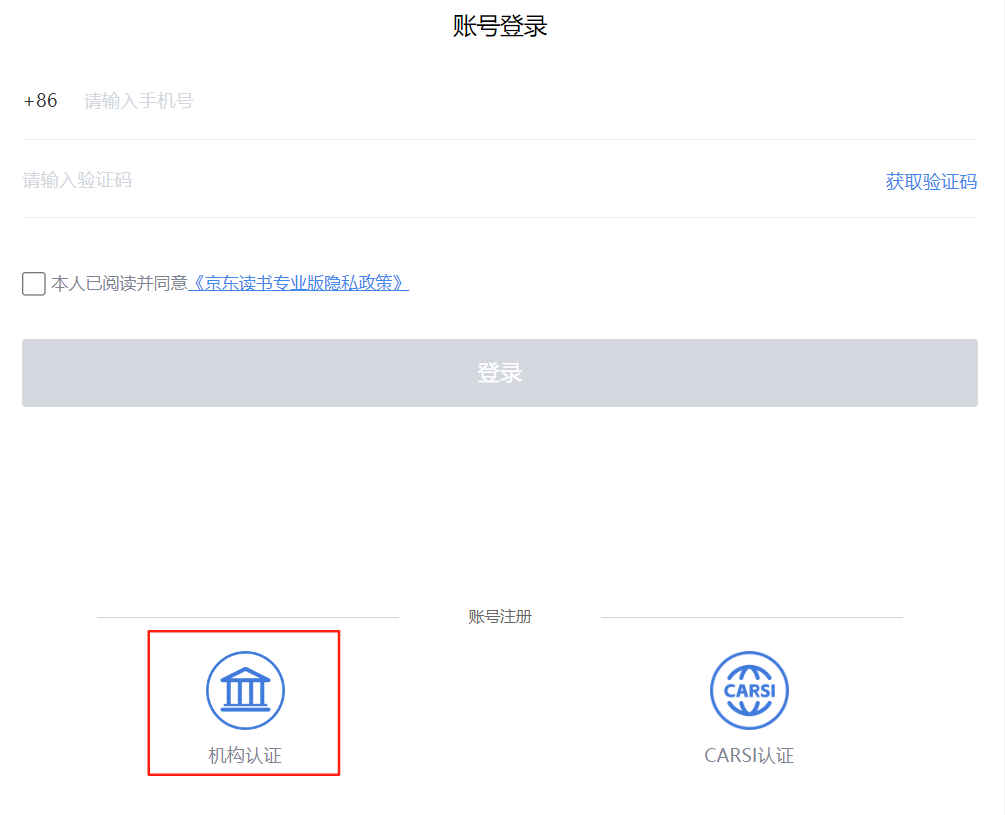
Task: Select the CARSI认证 text label
Action: (749, 756)
